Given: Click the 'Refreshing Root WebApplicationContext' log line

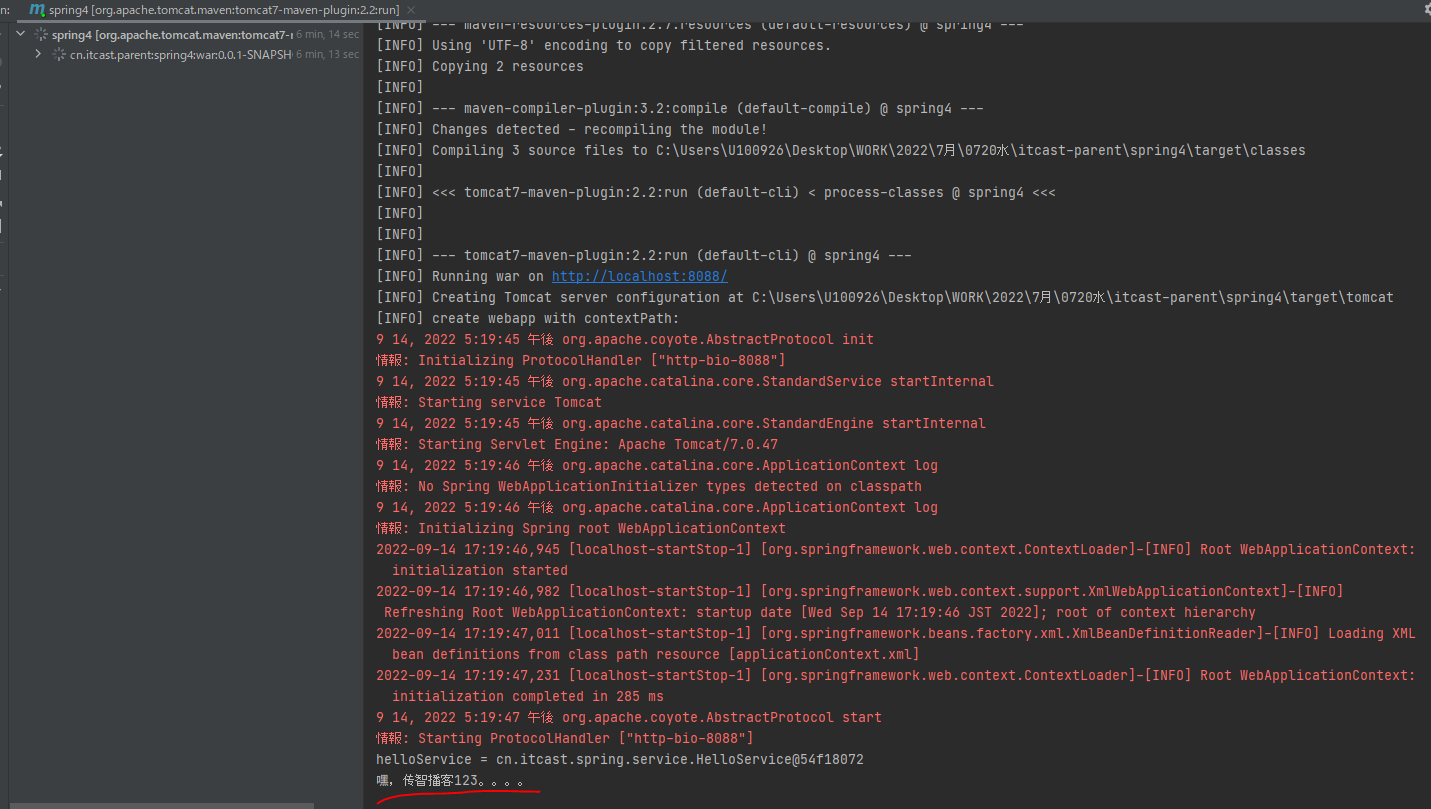Looking at the screenshot, I should [x=819, y=612].
